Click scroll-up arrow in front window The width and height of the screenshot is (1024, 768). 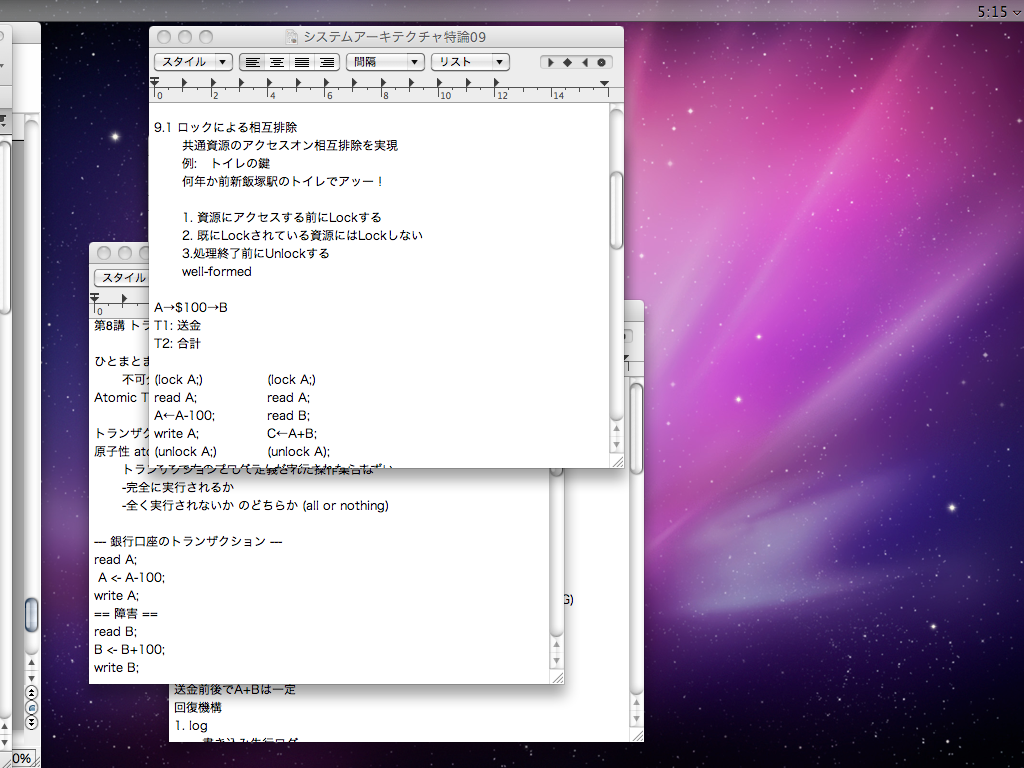616,428
